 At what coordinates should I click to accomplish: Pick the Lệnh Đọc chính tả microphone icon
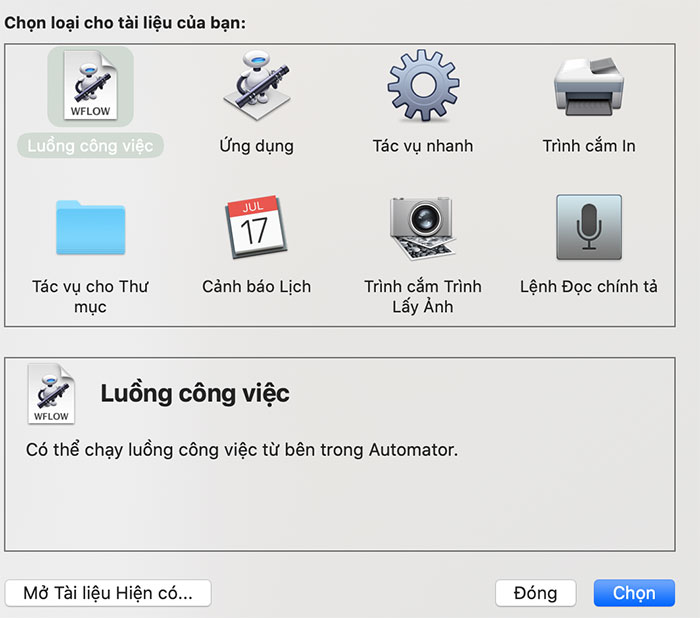click(589, 227)
